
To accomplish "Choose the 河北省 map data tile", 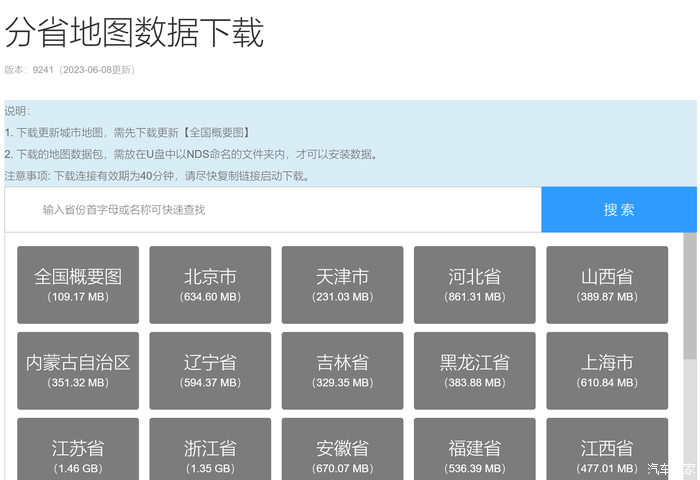I will pos(474,285).
